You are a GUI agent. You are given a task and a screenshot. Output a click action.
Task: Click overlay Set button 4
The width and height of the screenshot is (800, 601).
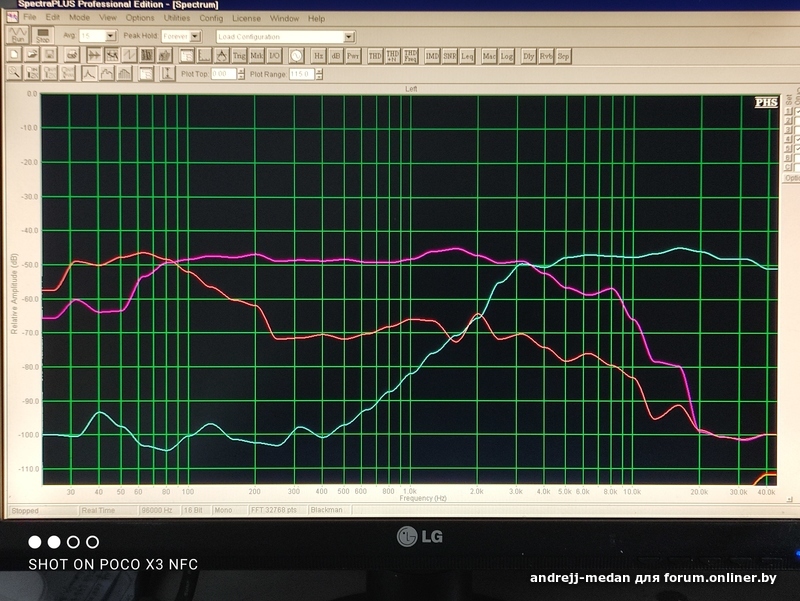pyautogui.click(x=788, y=139)
